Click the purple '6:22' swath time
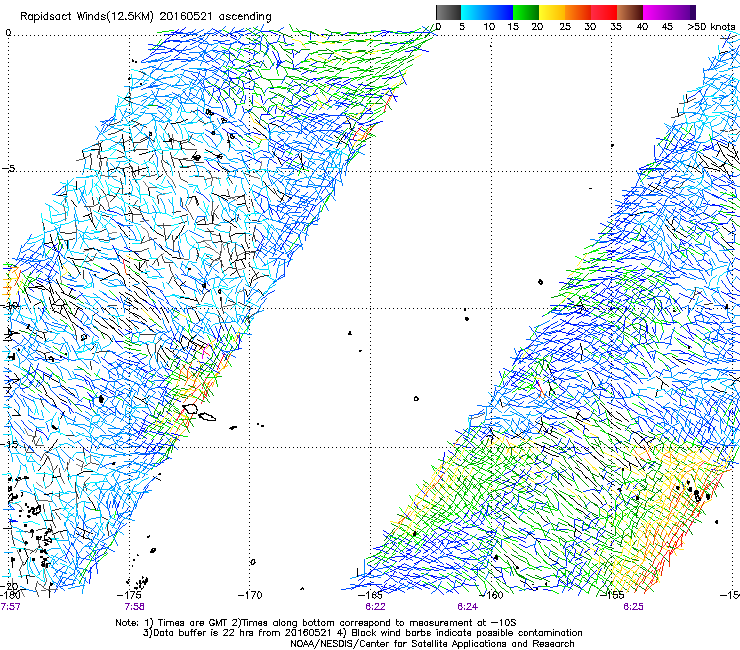 (x=375, y=607)
